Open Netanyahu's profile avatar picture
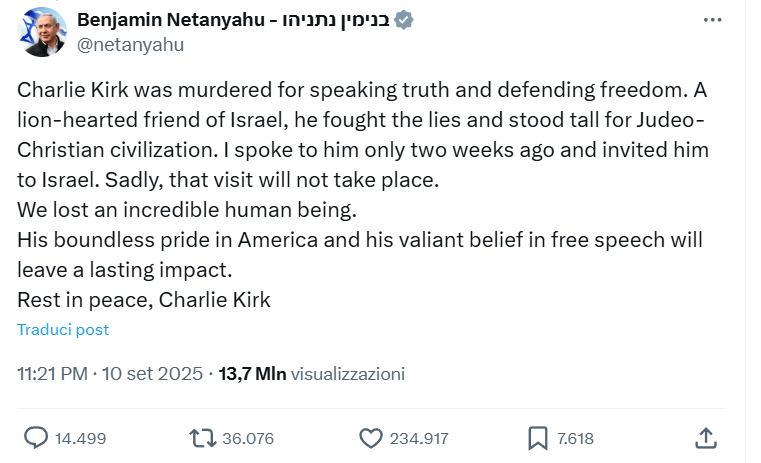This screenshot has height=463, width=761. [42, 32]
